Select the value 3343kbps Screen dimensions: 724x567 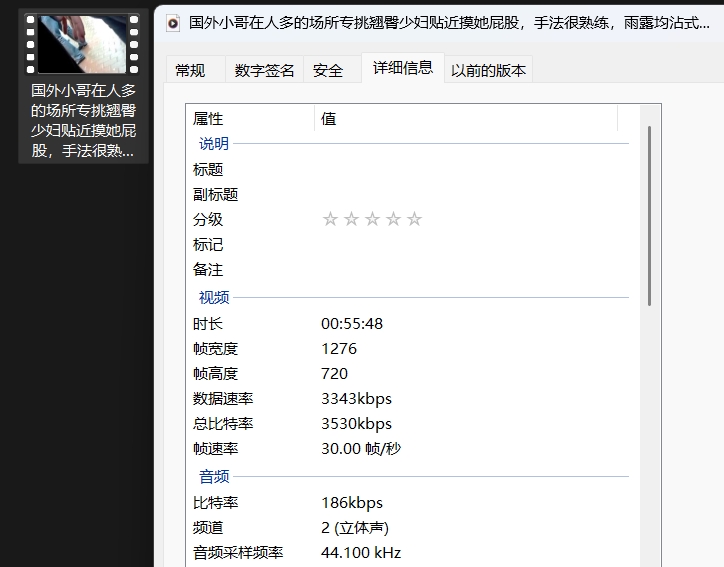(356, 398)
